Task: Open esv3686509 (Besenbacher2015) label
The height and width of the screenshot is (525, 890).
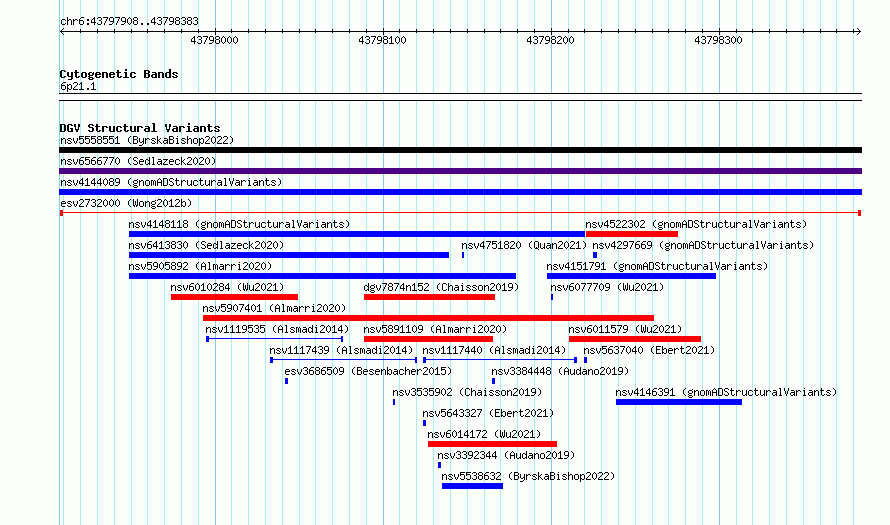Action: coord(368,371)
